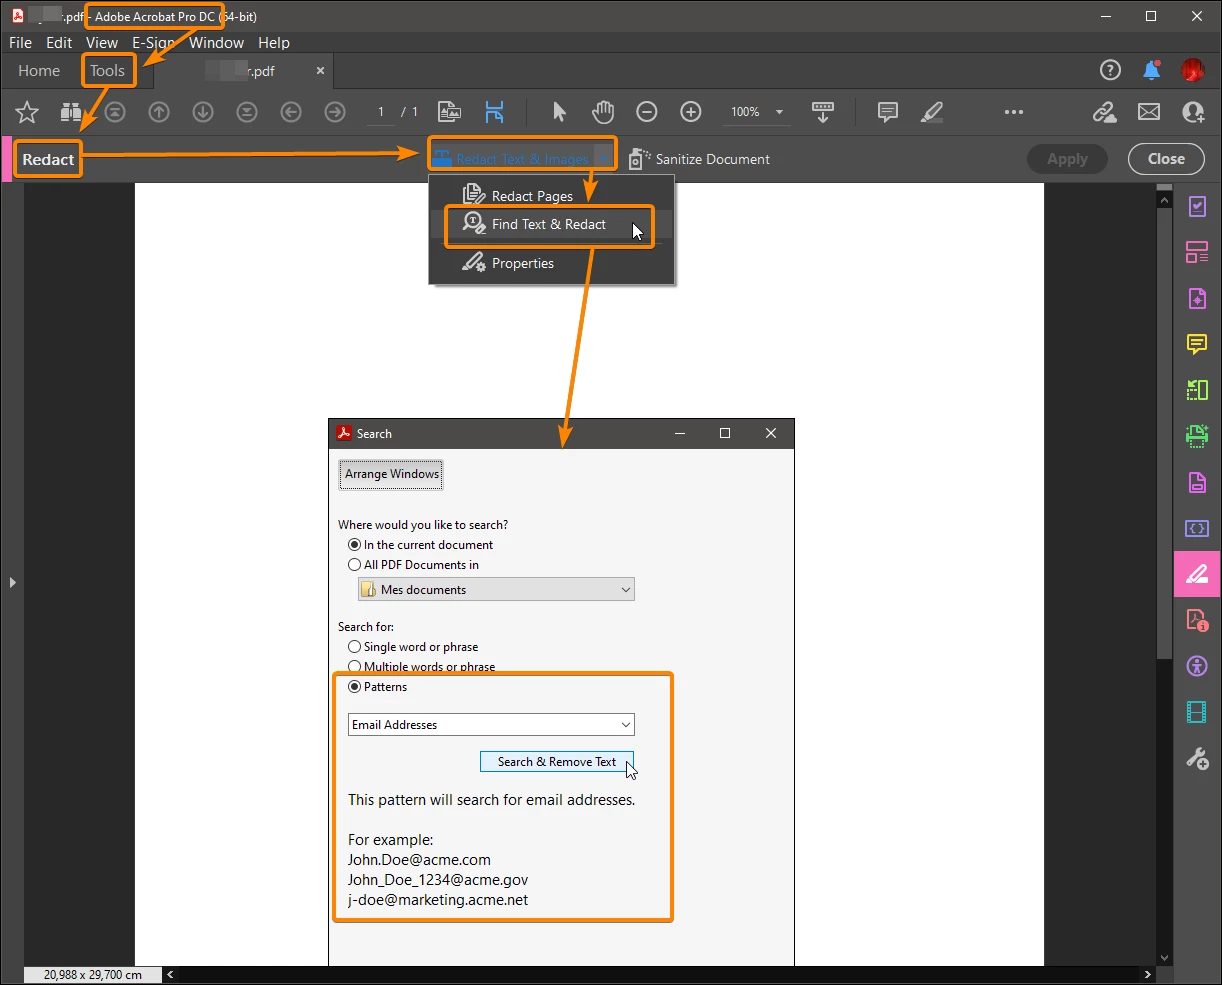Open the Rich Media filmstrip tool
This screenshot has width=1222, height=985.
1197,712
